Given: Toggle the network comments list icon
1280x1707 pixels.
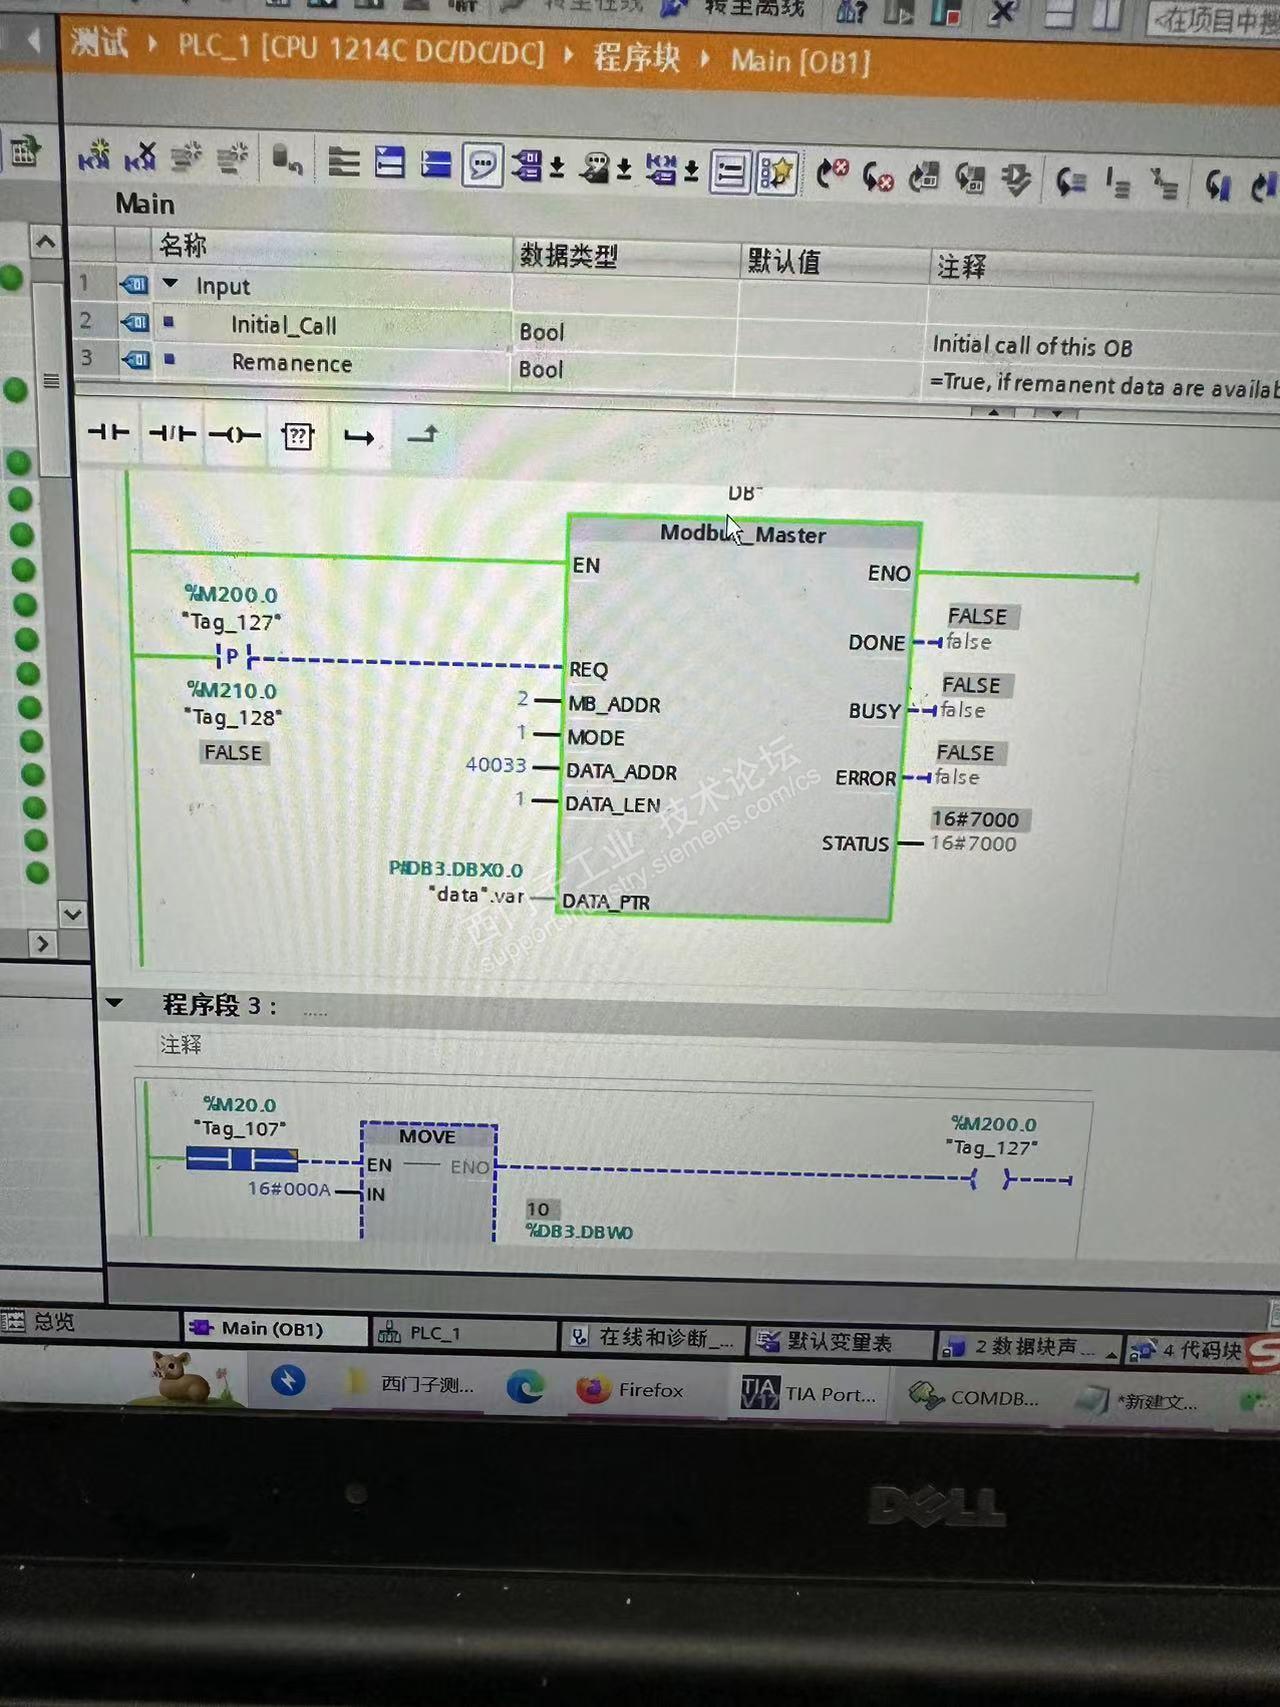Looking at the screenshot, I should pyautogui.click(x=730, y=173).
